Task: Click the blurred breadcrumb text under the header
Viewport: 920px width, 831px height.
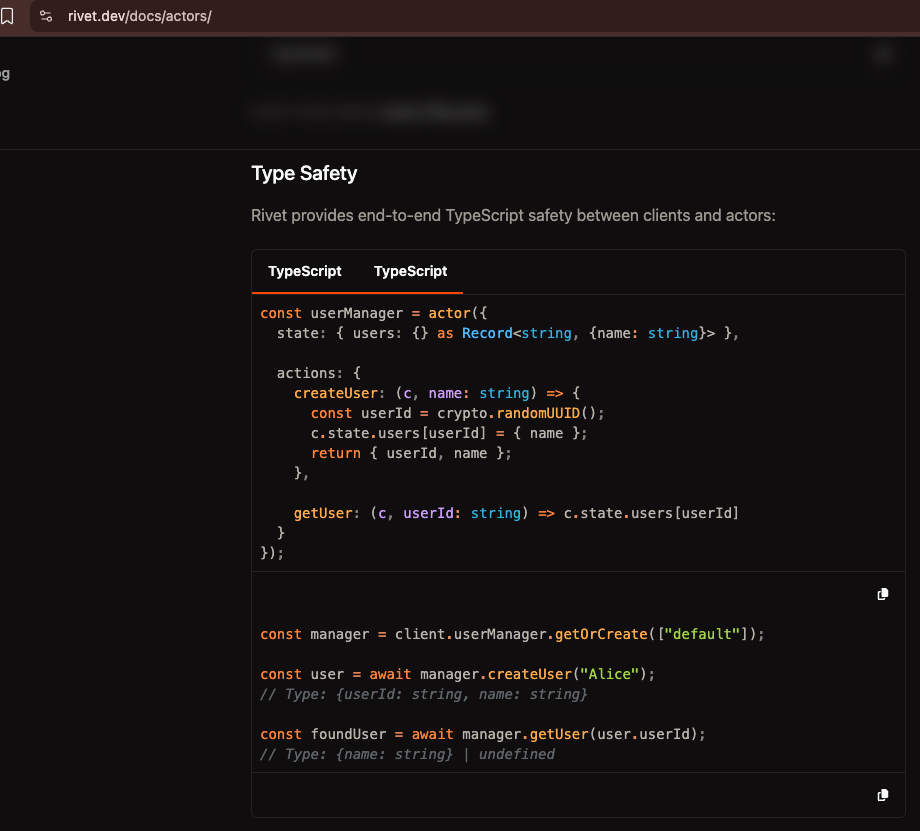Action: coord(434,113)
